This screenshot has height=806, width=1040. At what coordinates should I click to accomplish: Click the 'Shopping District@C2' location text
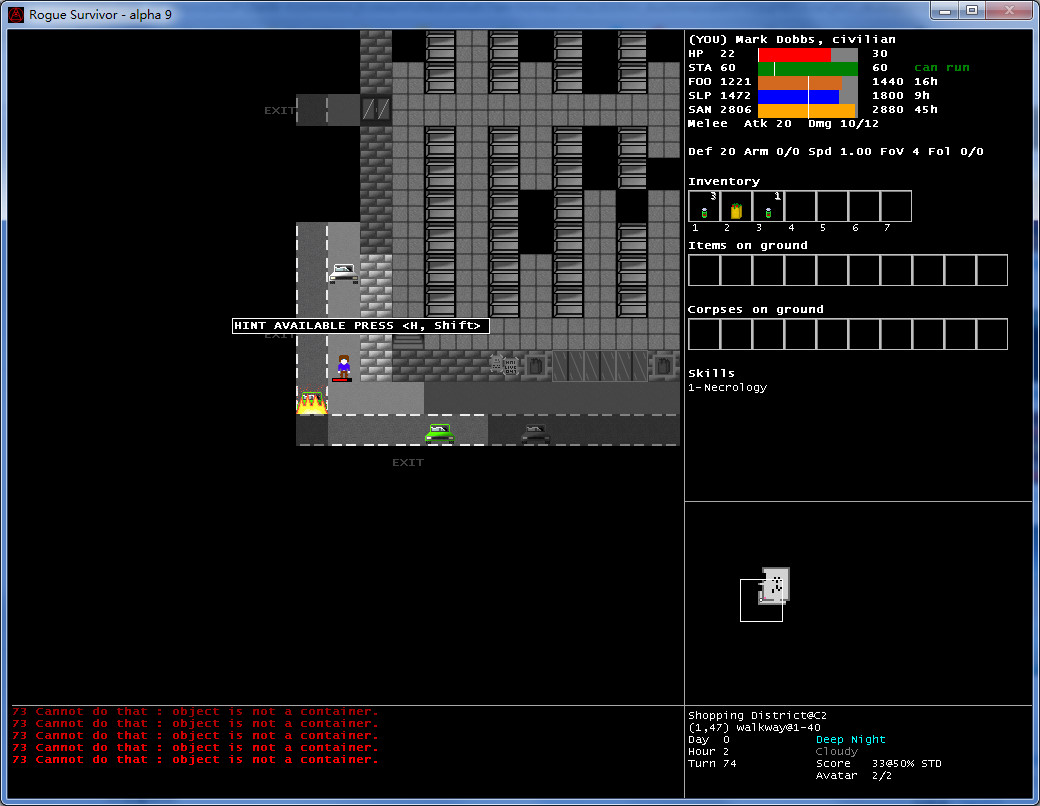click(757, 715)
